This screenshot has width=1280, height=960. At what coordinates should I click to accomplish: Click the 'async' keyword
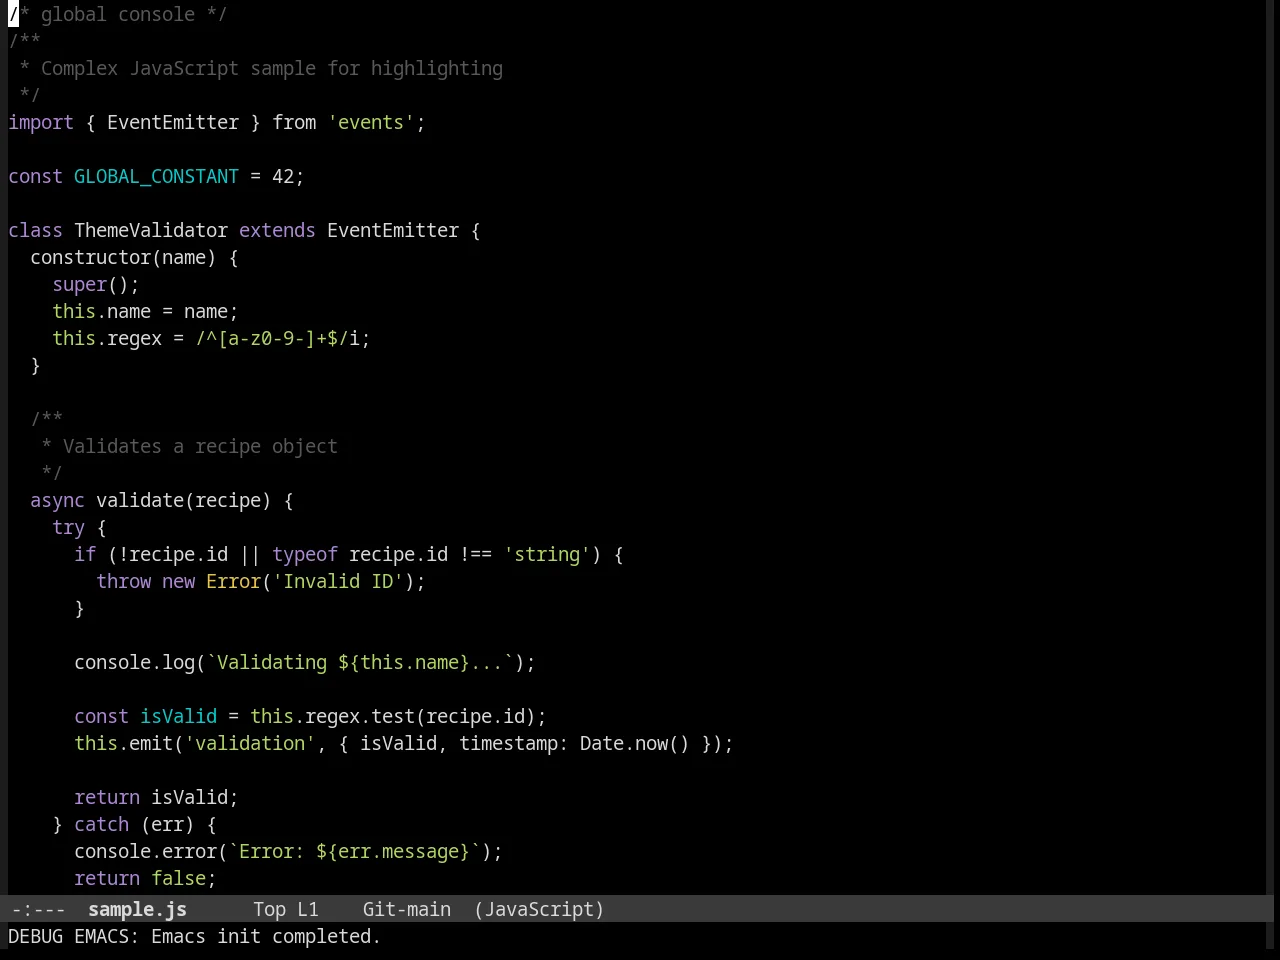point(57,500)
